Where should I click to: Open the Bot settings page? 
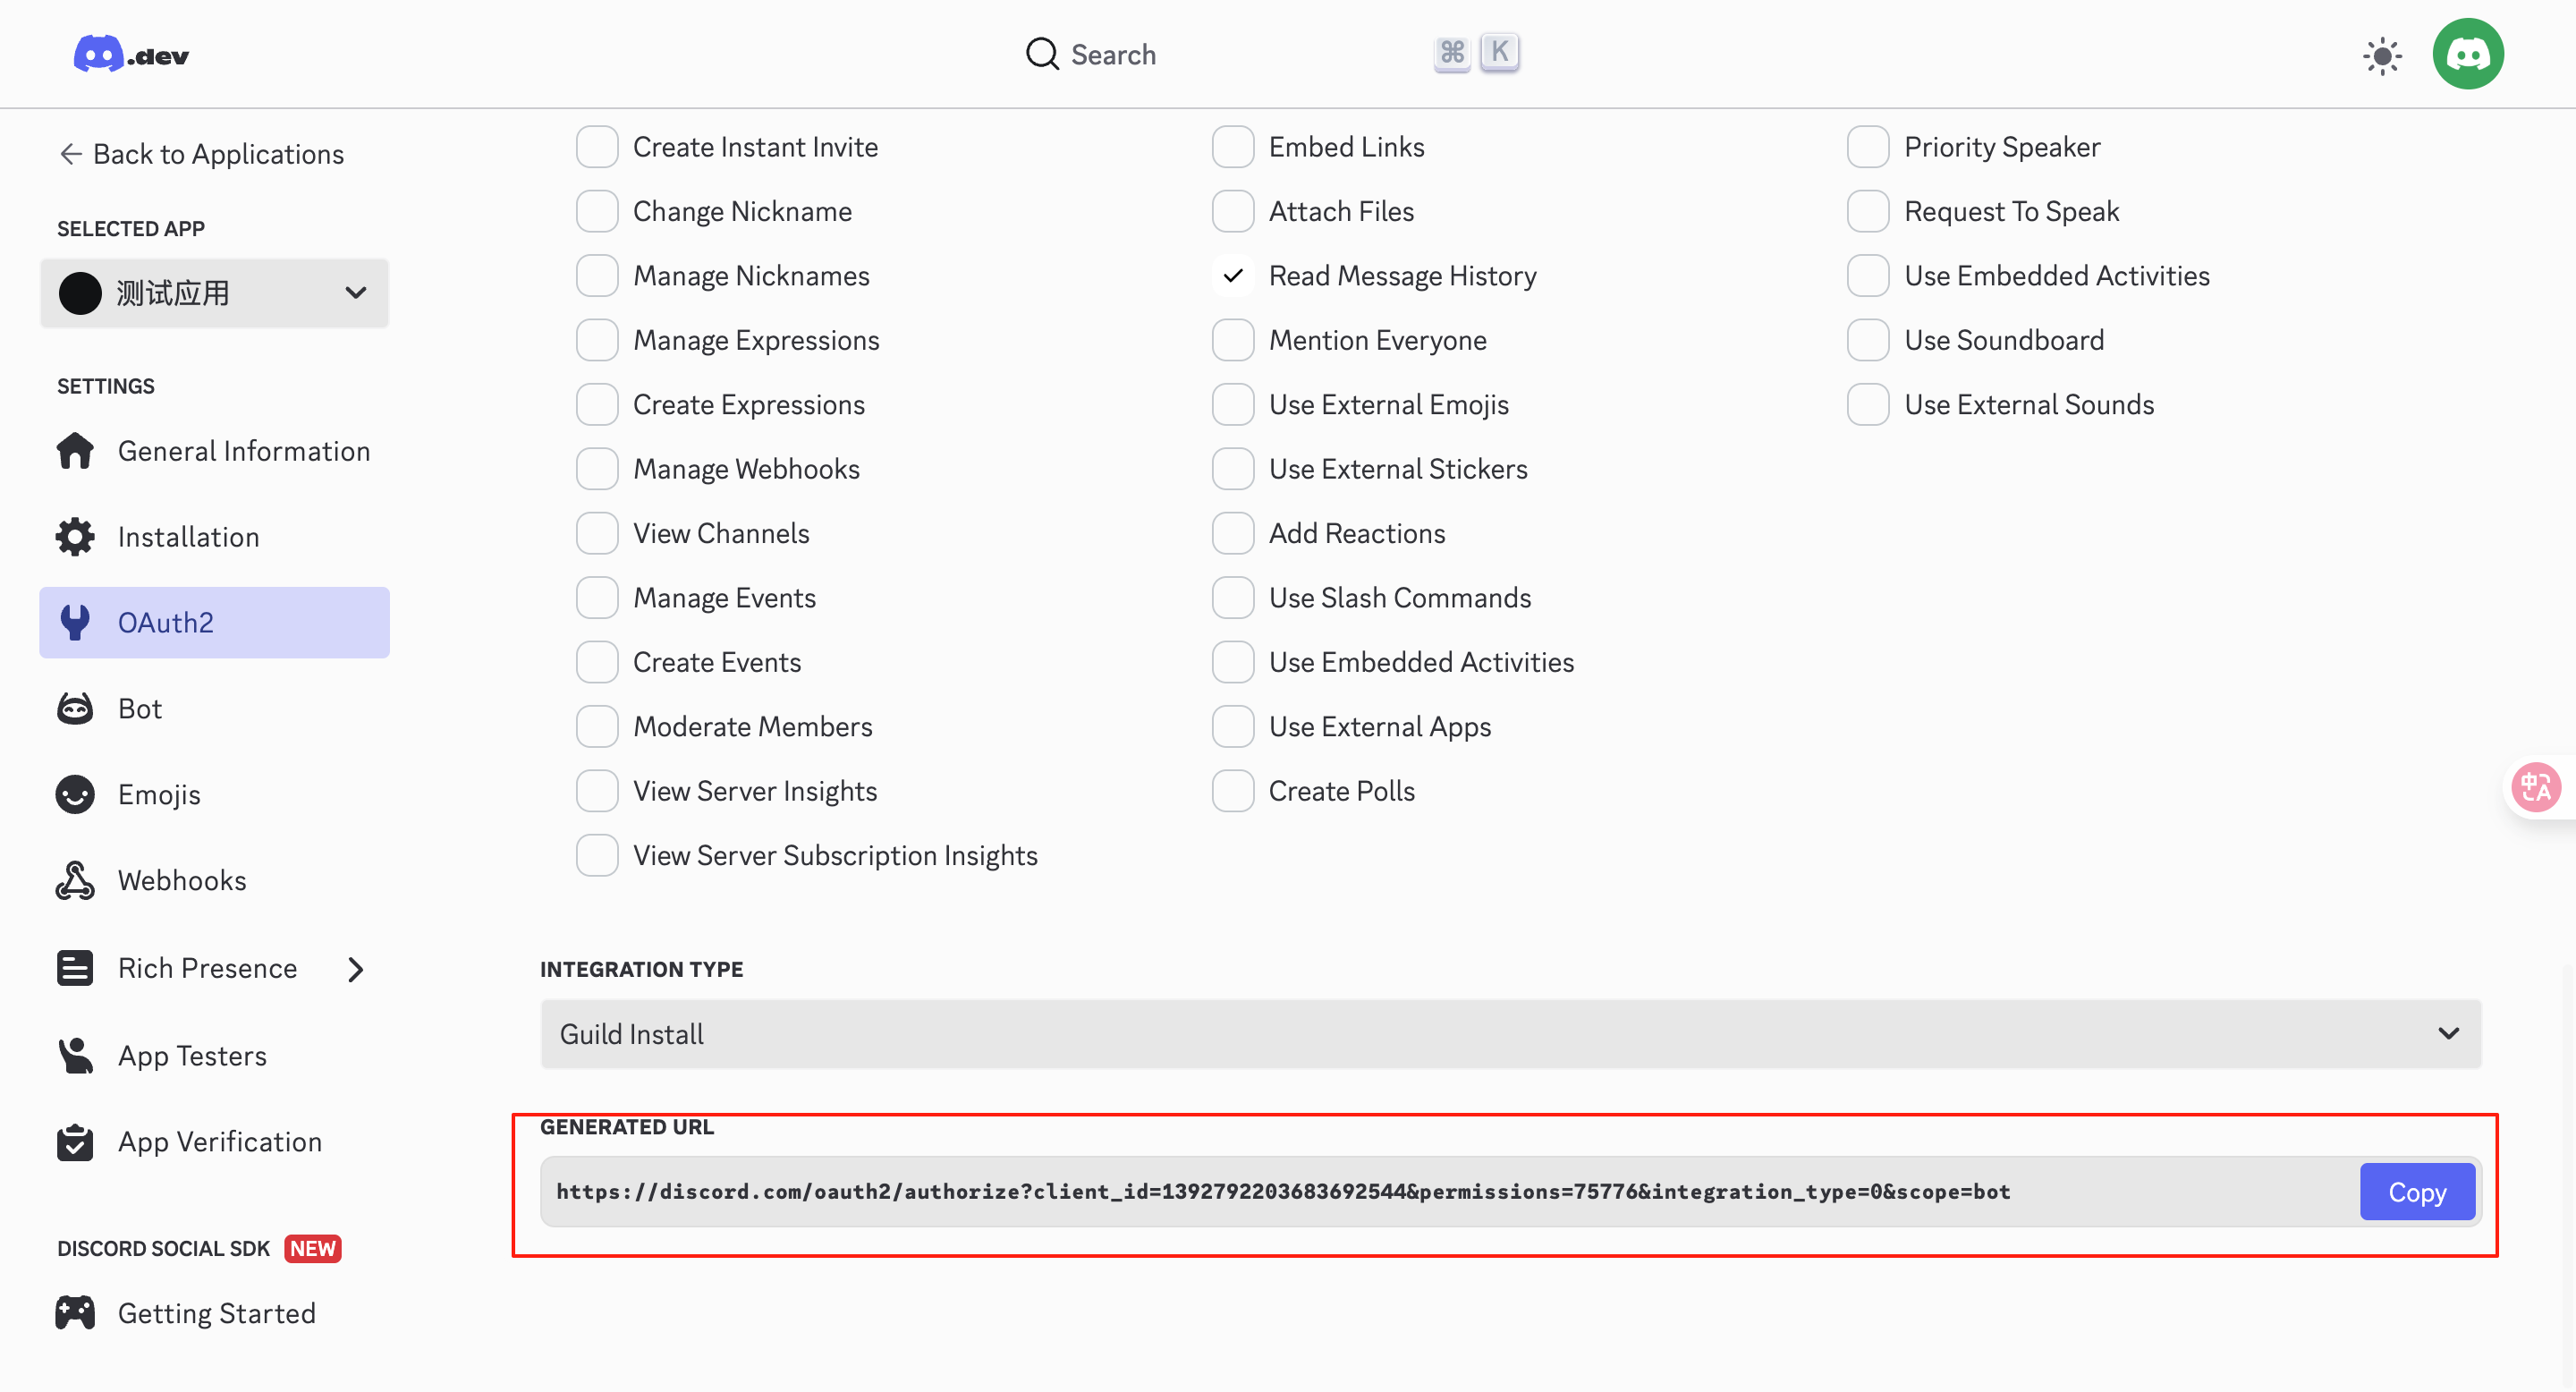point(140,708)
